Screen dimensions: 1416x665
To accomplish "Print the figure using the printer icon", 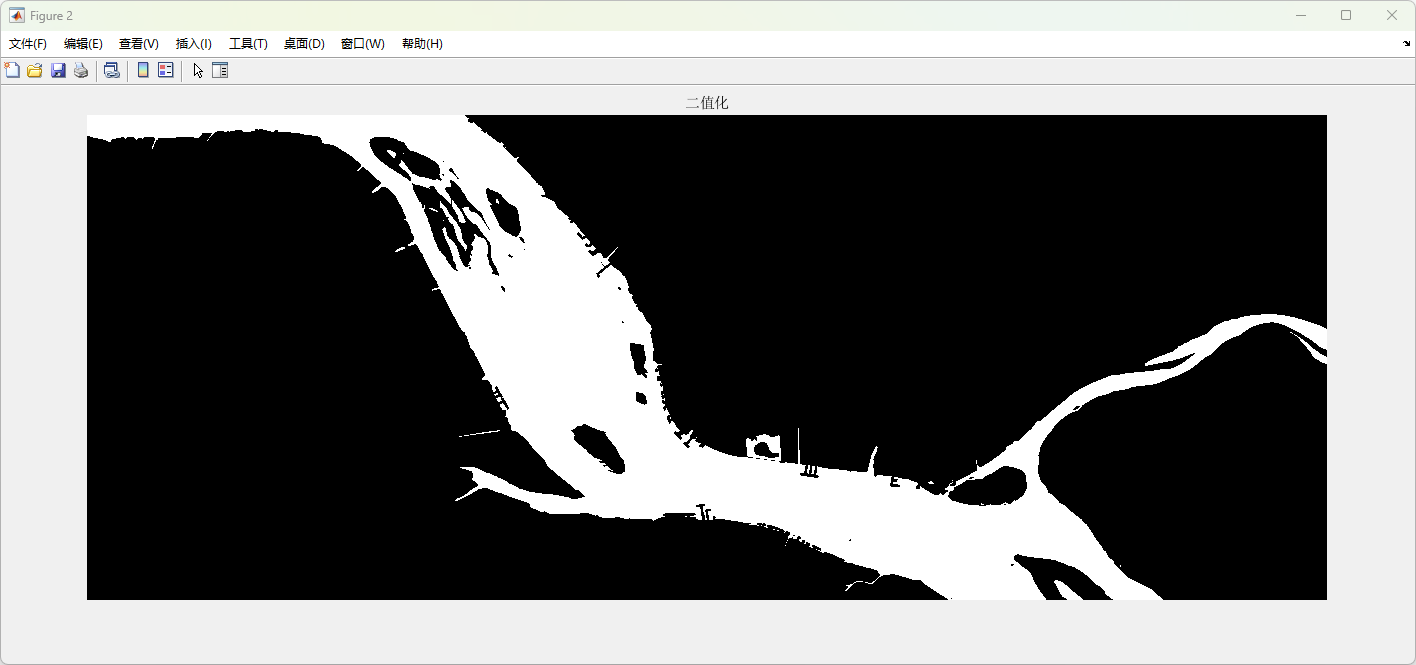I will pyautogui.click(x=81, y=70).
